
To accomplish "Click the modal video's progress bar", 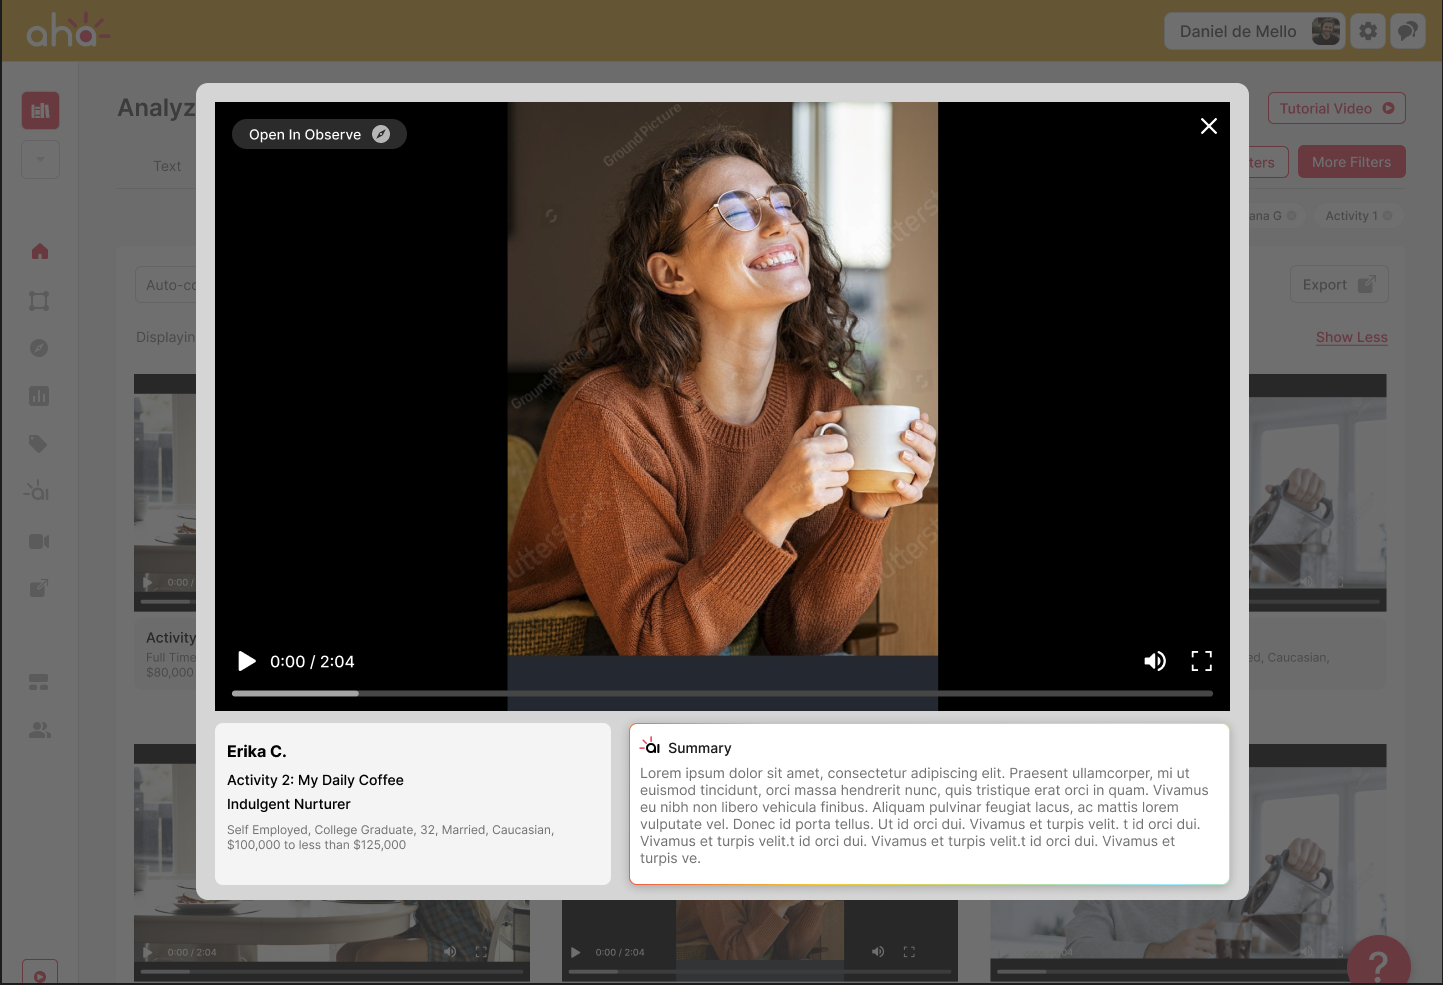I will [x=722, y=693].
